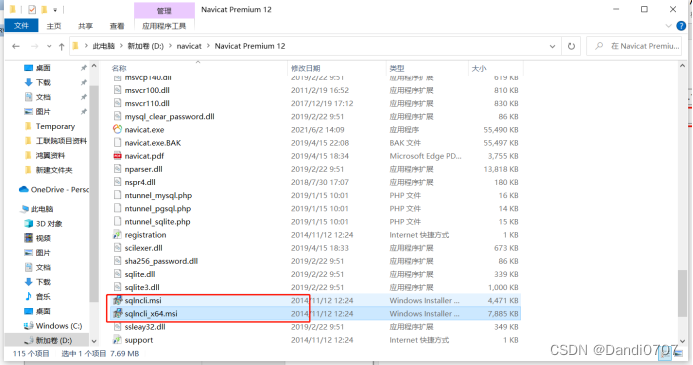693x365 pixels.
Task: Select file sqlite3.dll
Action: tap(141, 287)
